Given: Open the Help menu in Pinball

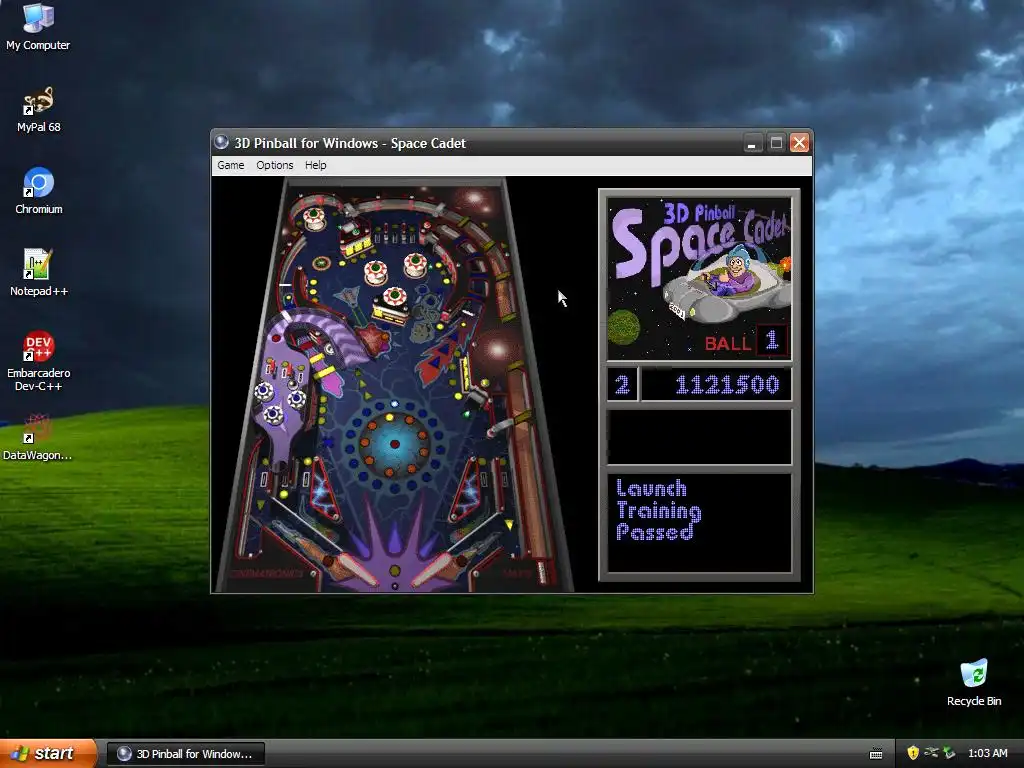Looking at the screenshot, I should 315,165.
